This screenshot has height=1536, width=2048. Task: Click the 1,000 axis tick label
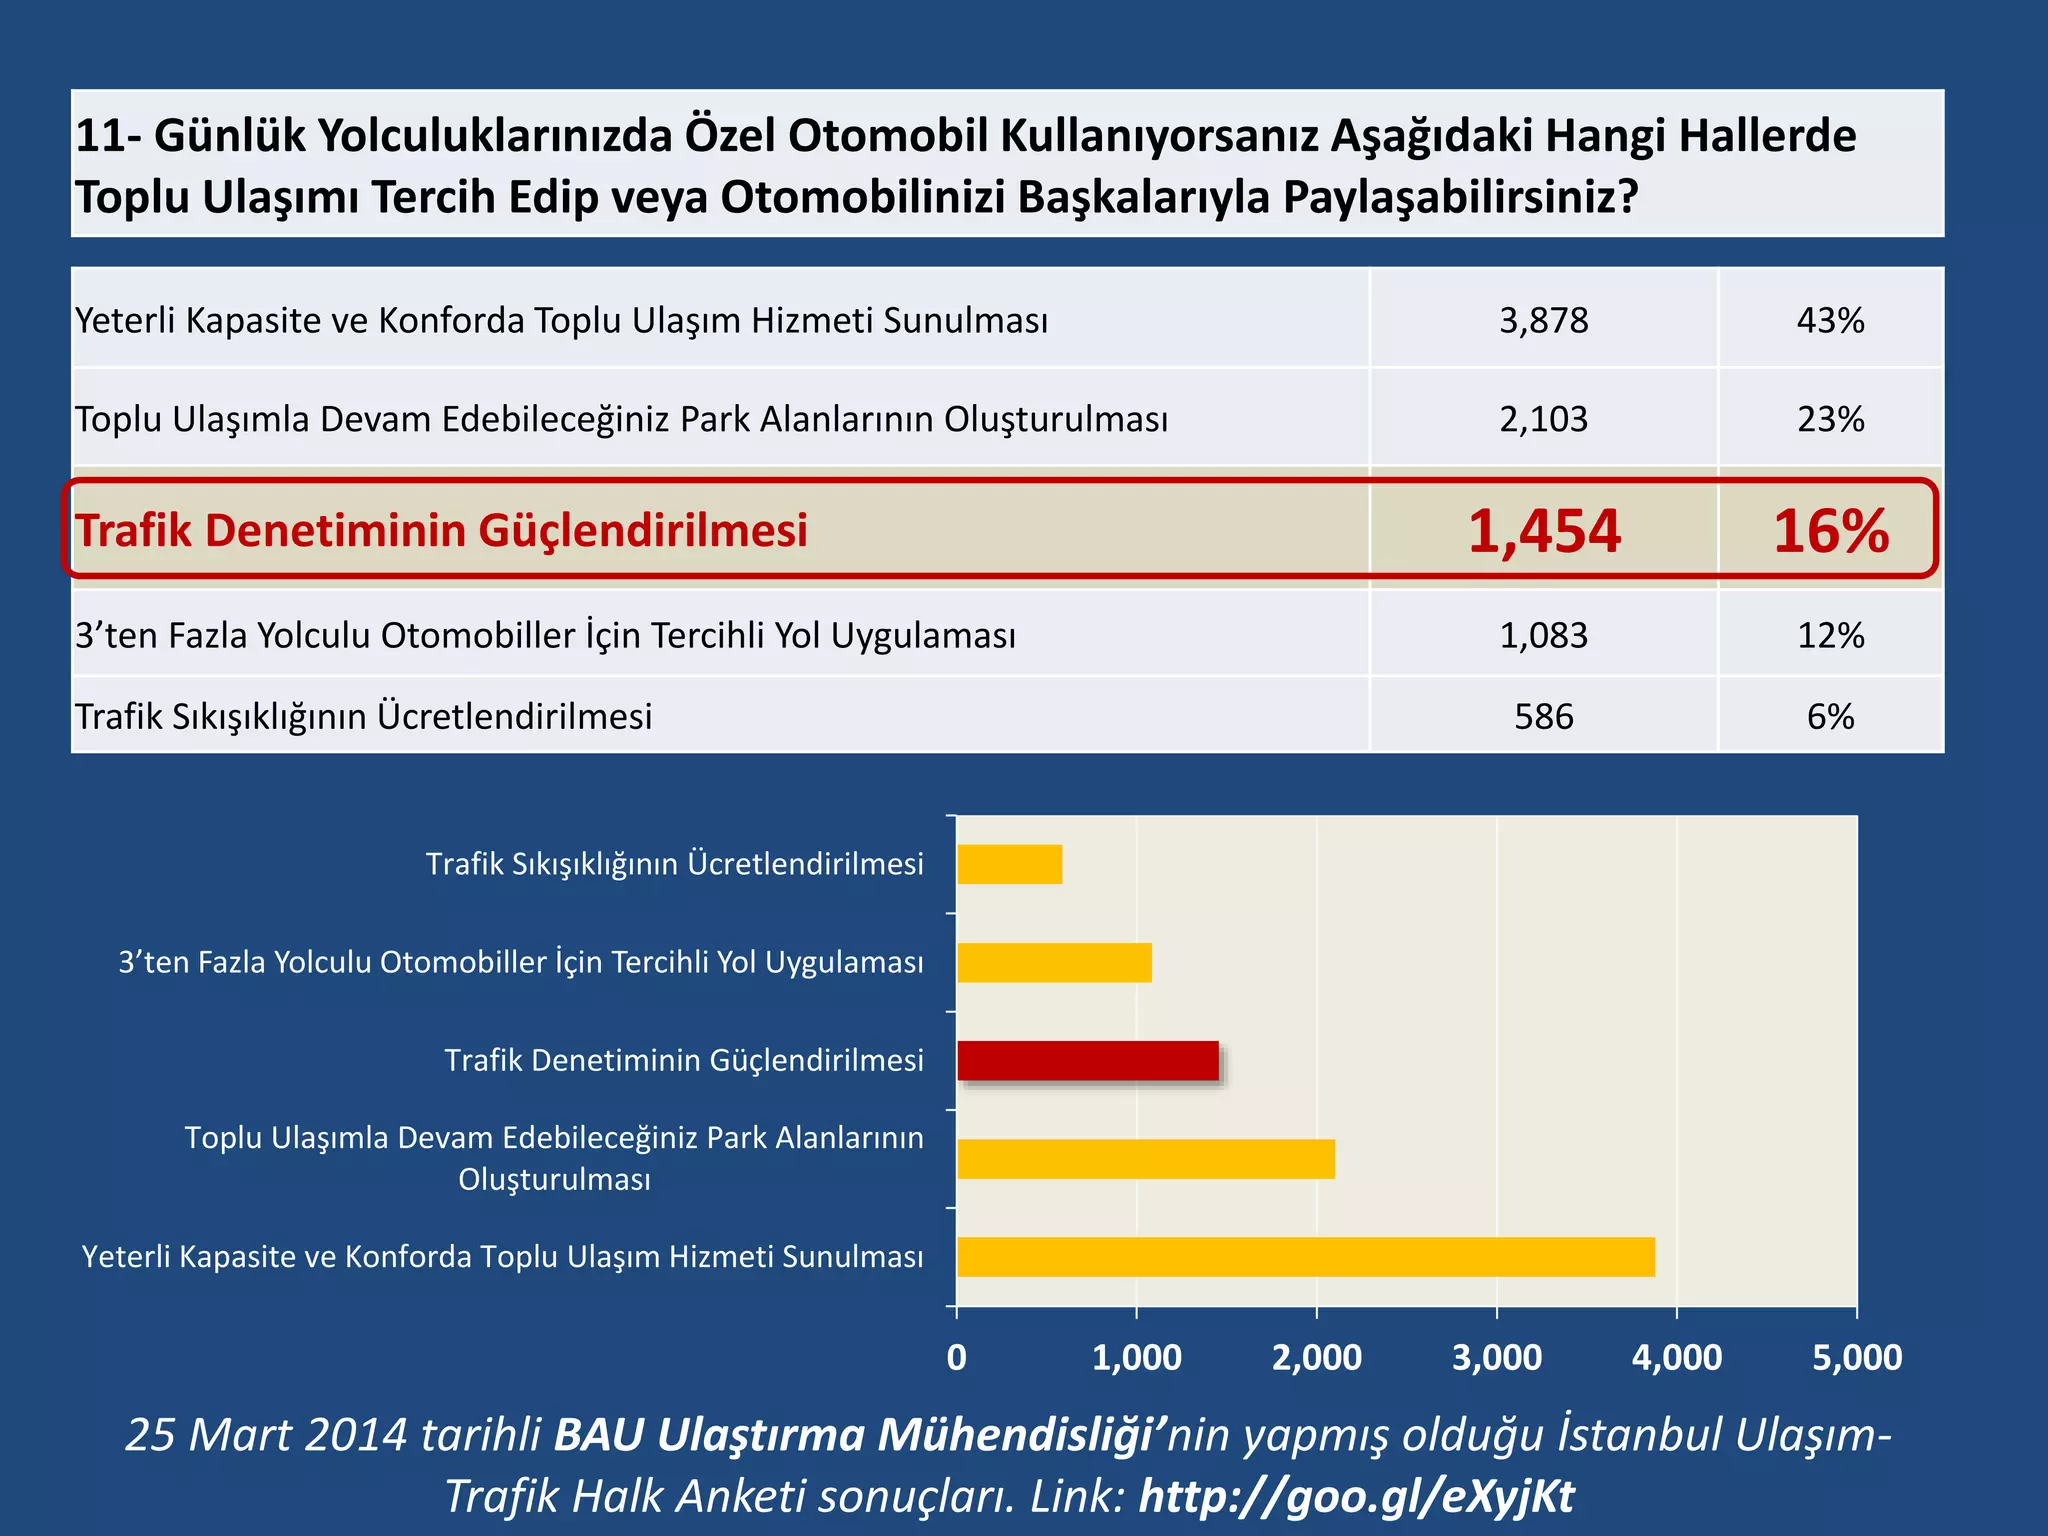click(x=1136, y=1358)
